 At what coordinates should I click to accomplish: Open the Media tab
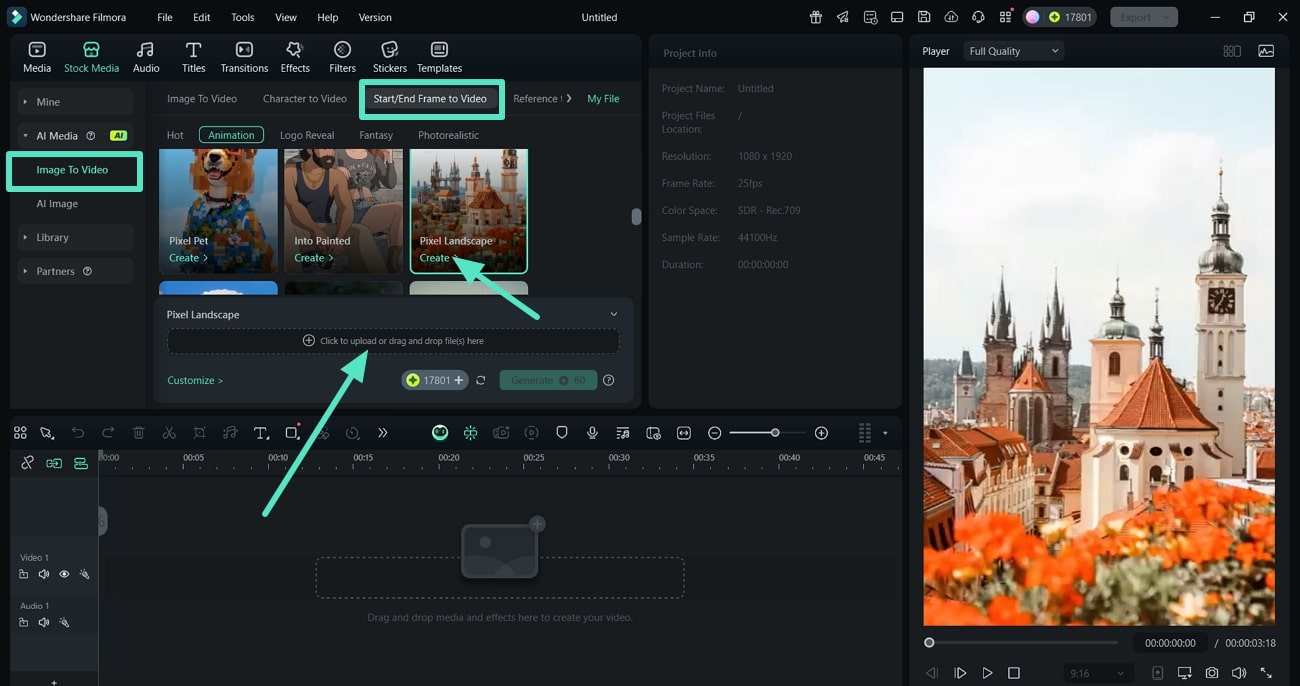[x=37, y=57]
